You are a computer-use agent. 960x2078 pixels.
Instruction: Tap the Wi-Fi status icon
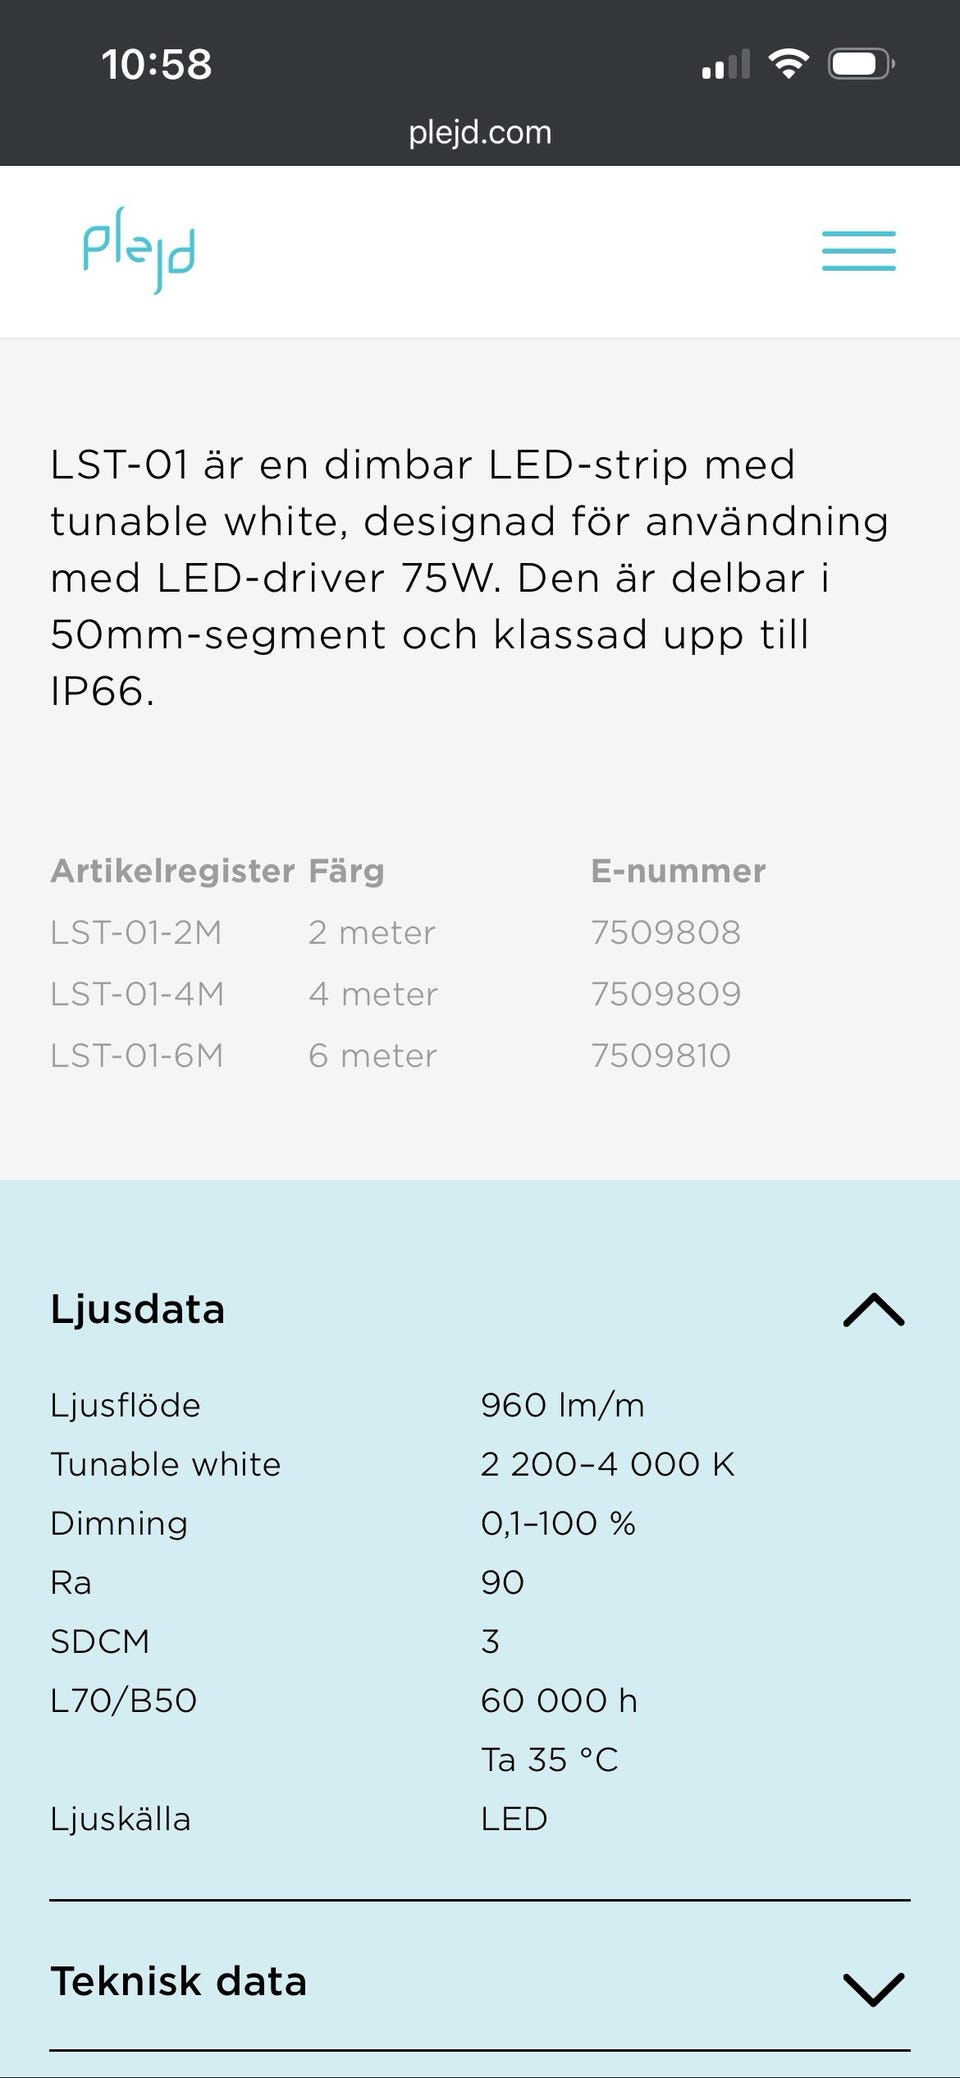click(788, 64)
